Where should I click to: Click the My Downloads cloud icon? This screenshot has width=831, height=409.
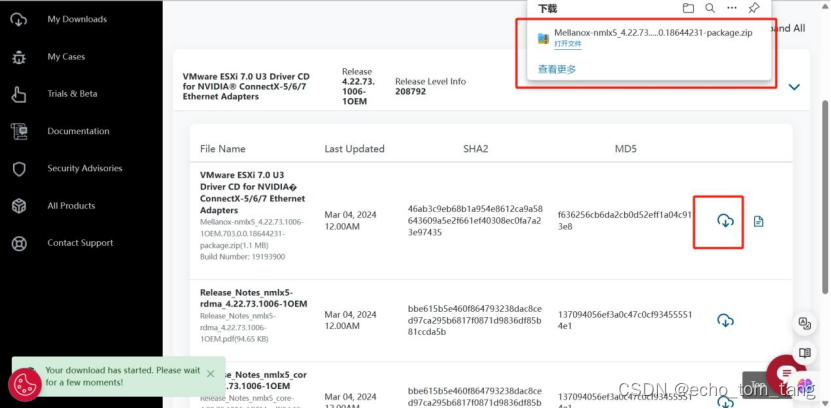[19, 20]
